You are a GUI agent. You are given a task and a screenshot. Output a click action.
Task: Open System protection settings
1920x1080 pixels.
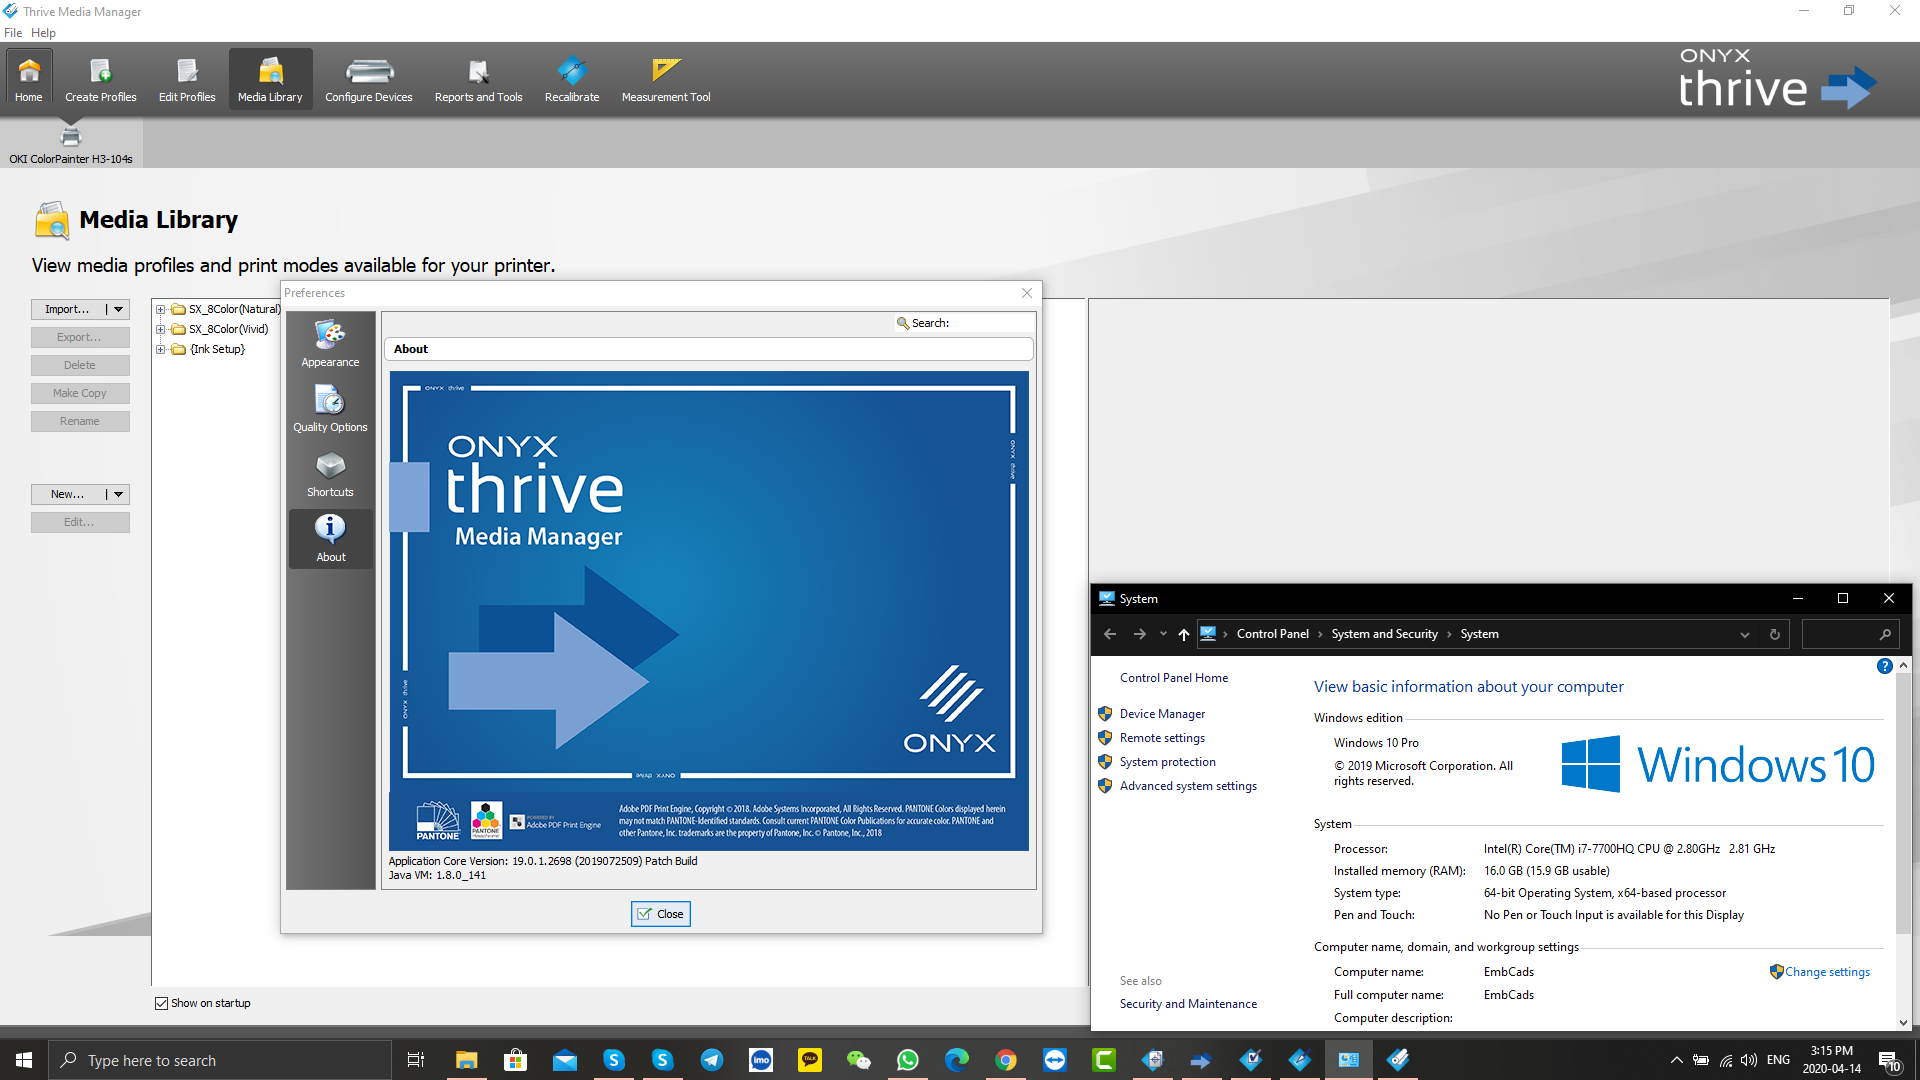coord(1167,761)
